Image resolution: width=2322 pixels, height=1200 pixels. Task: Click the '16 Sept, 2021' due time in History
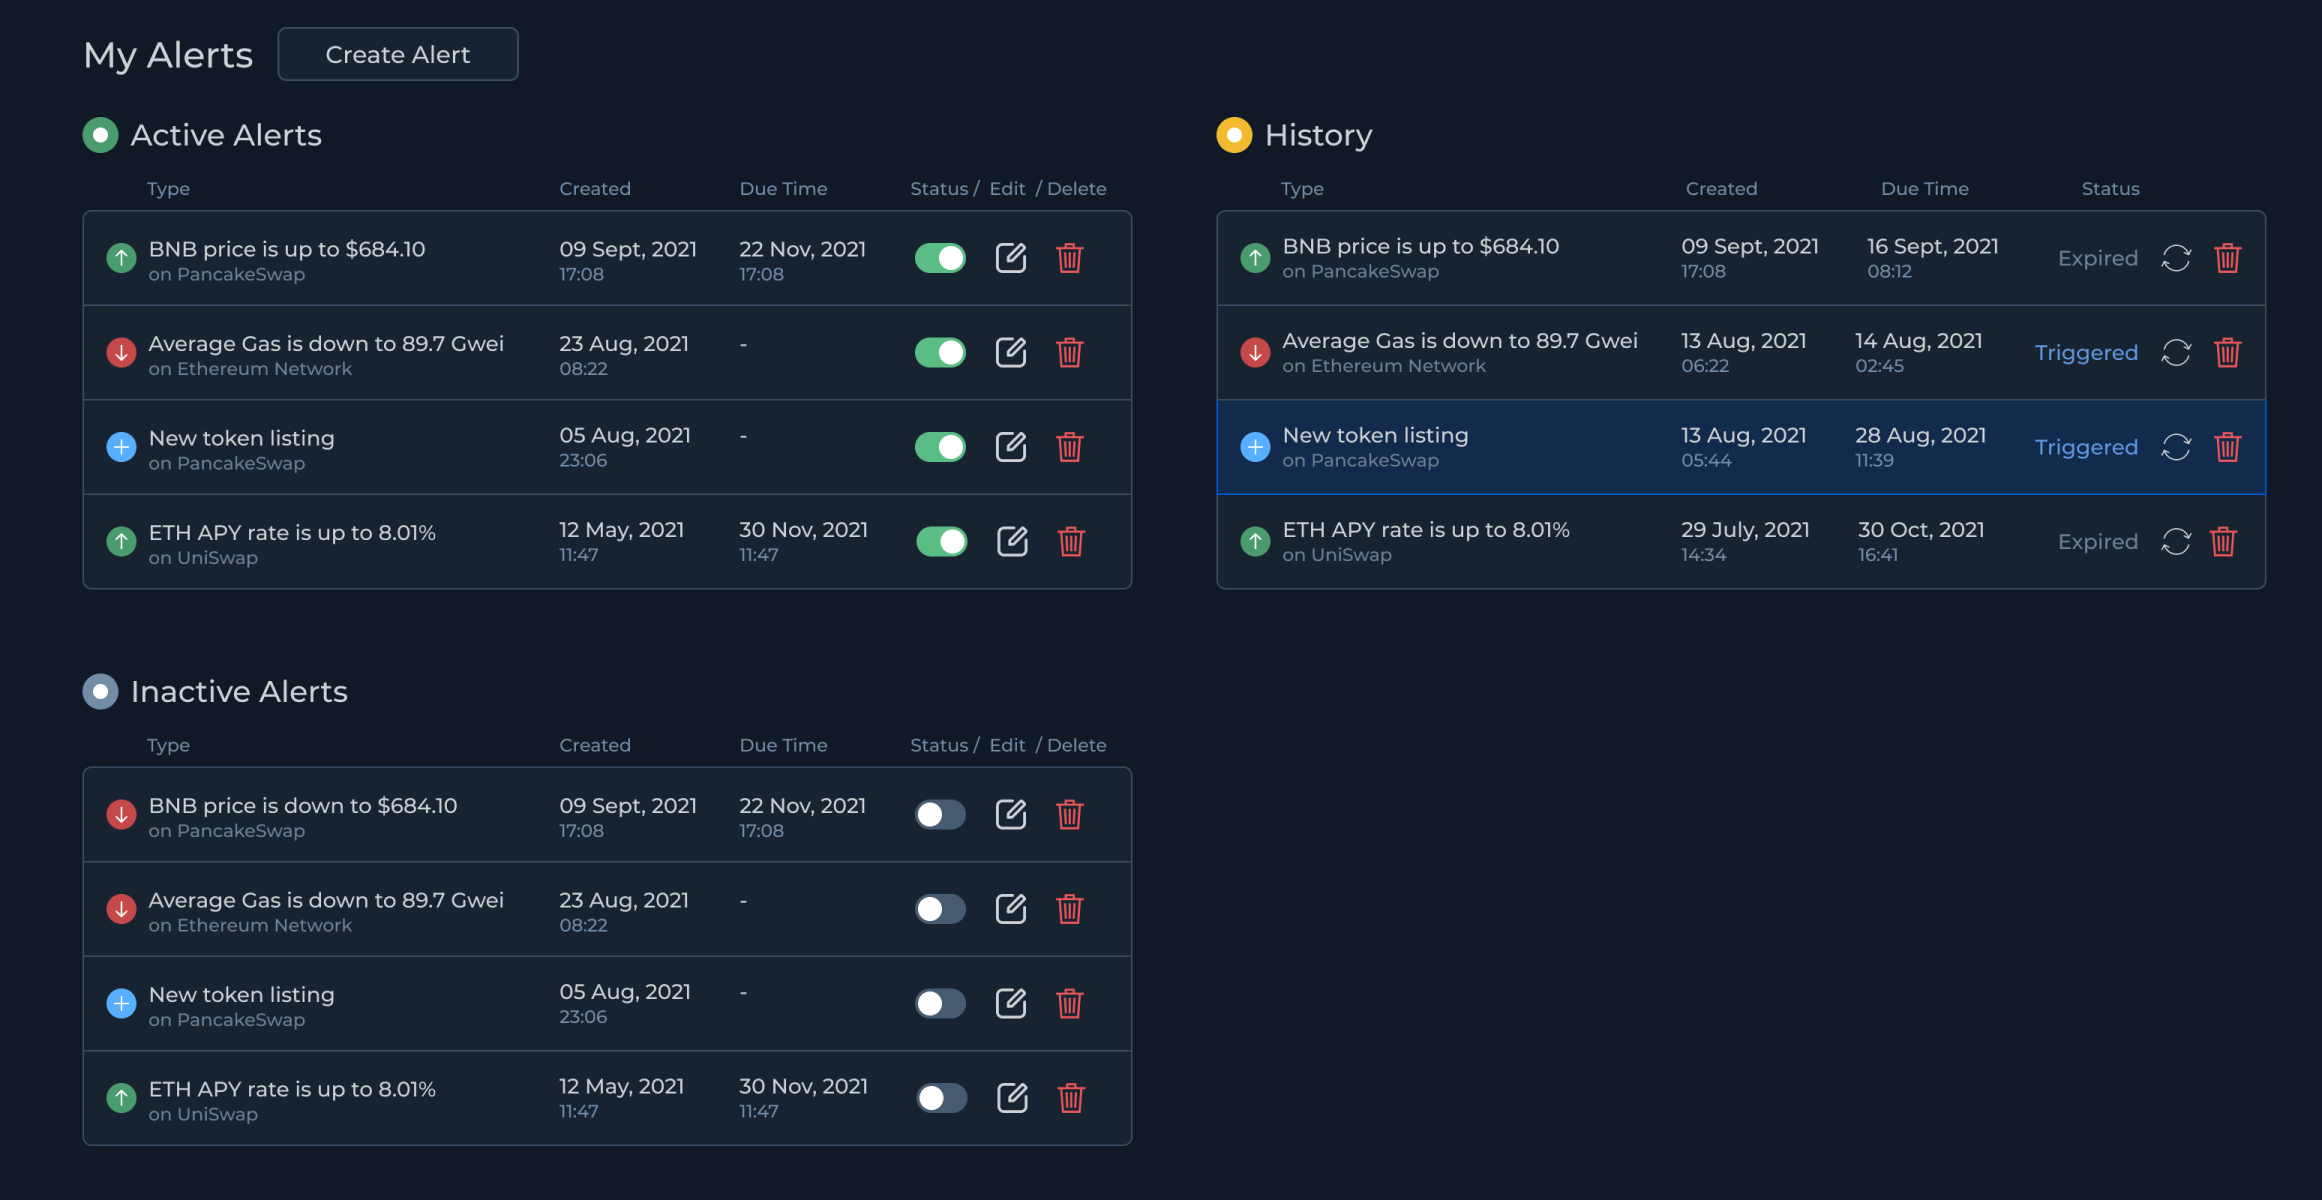pos(1932,246)
